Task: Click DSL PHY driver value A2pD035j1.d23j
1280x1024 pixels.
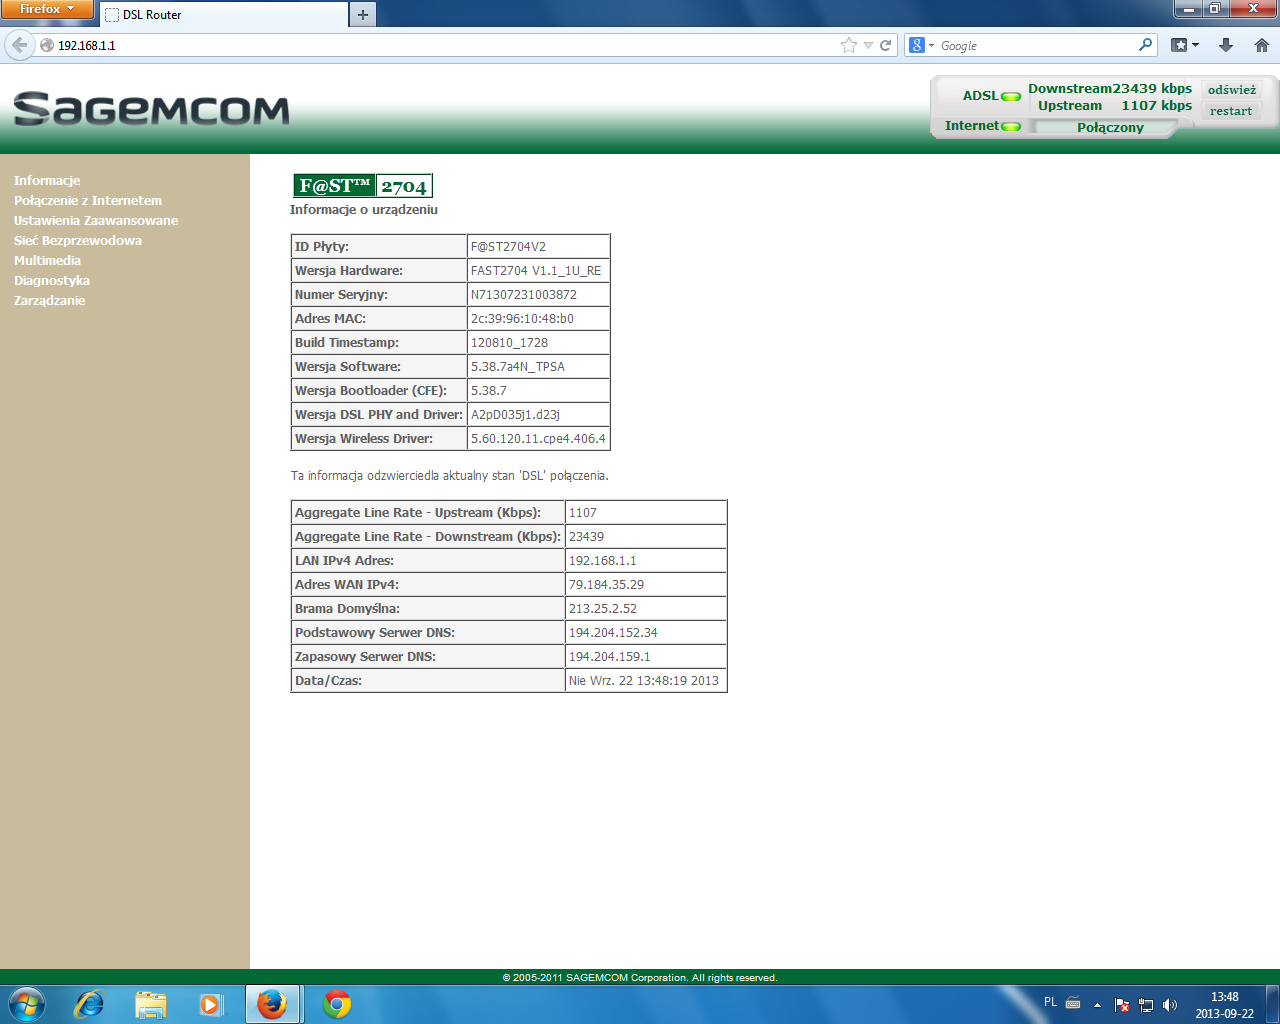Action: pos(515,415)
